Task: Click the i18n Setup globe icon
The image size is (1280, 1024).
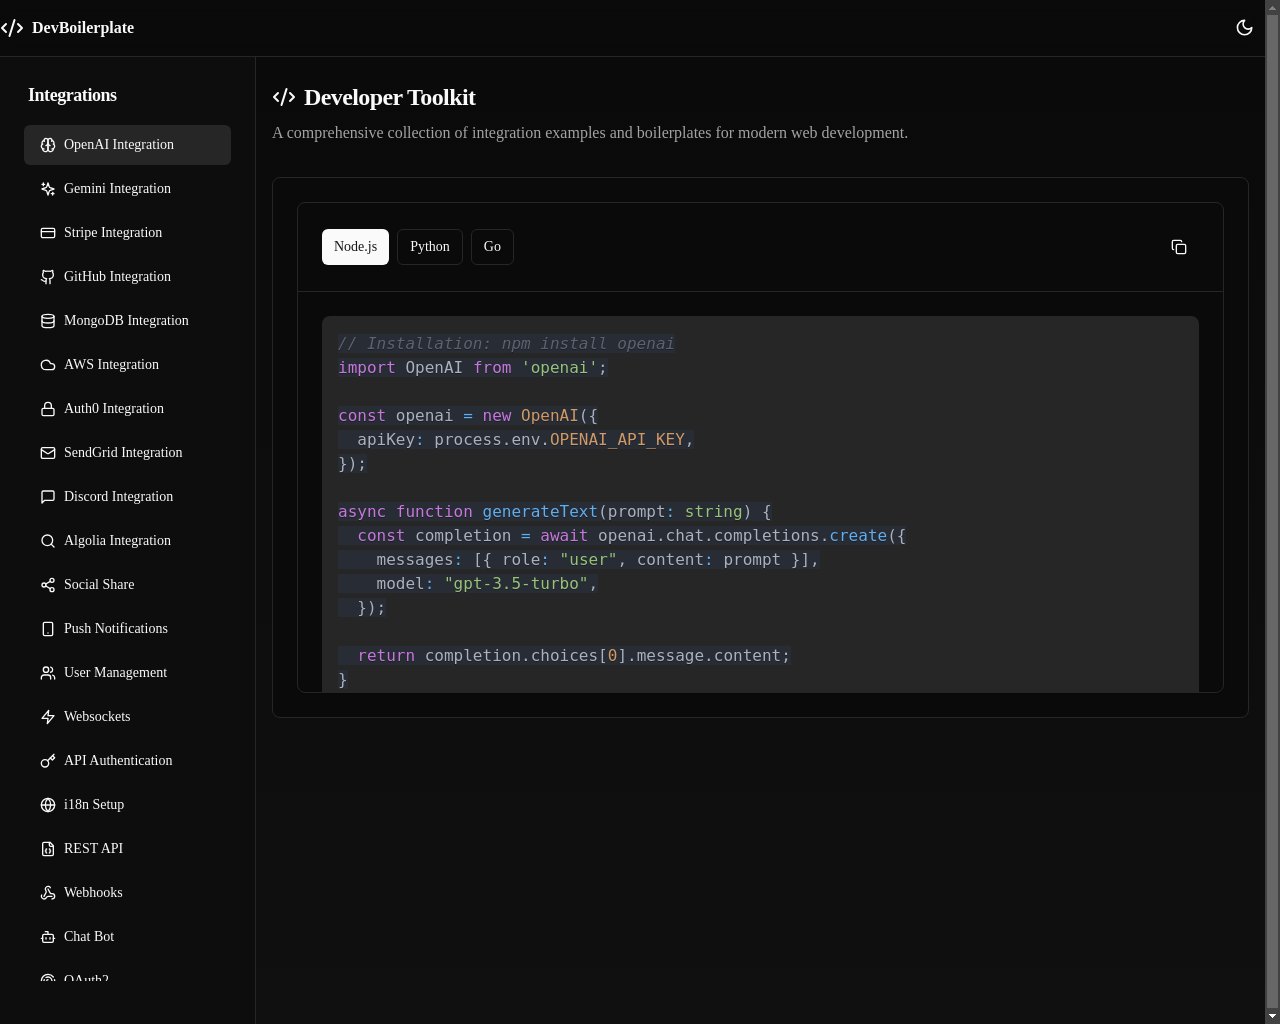Action: pyautogui.click(x=48, y=805)
